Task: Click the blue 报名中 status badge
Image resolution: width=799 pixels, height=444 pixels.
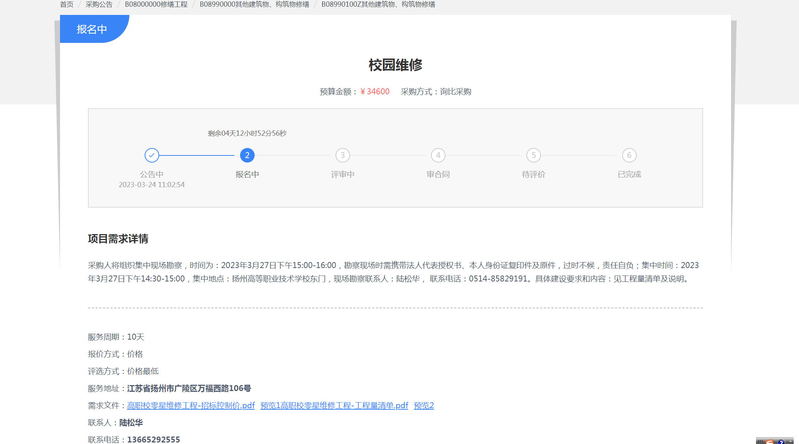Action: pyautogui.click(x=92, y=30)
